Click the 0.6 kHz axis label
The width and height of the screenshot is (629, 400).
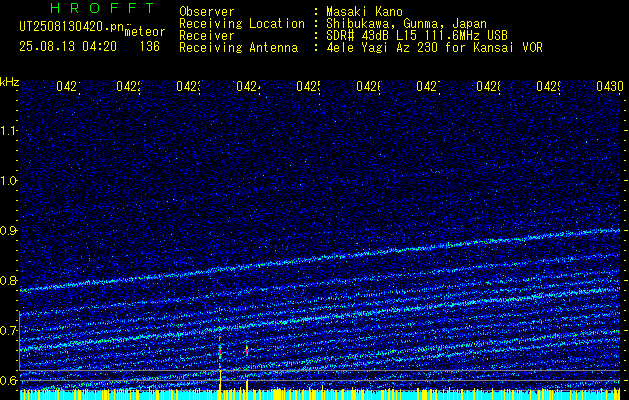[8, 380]
